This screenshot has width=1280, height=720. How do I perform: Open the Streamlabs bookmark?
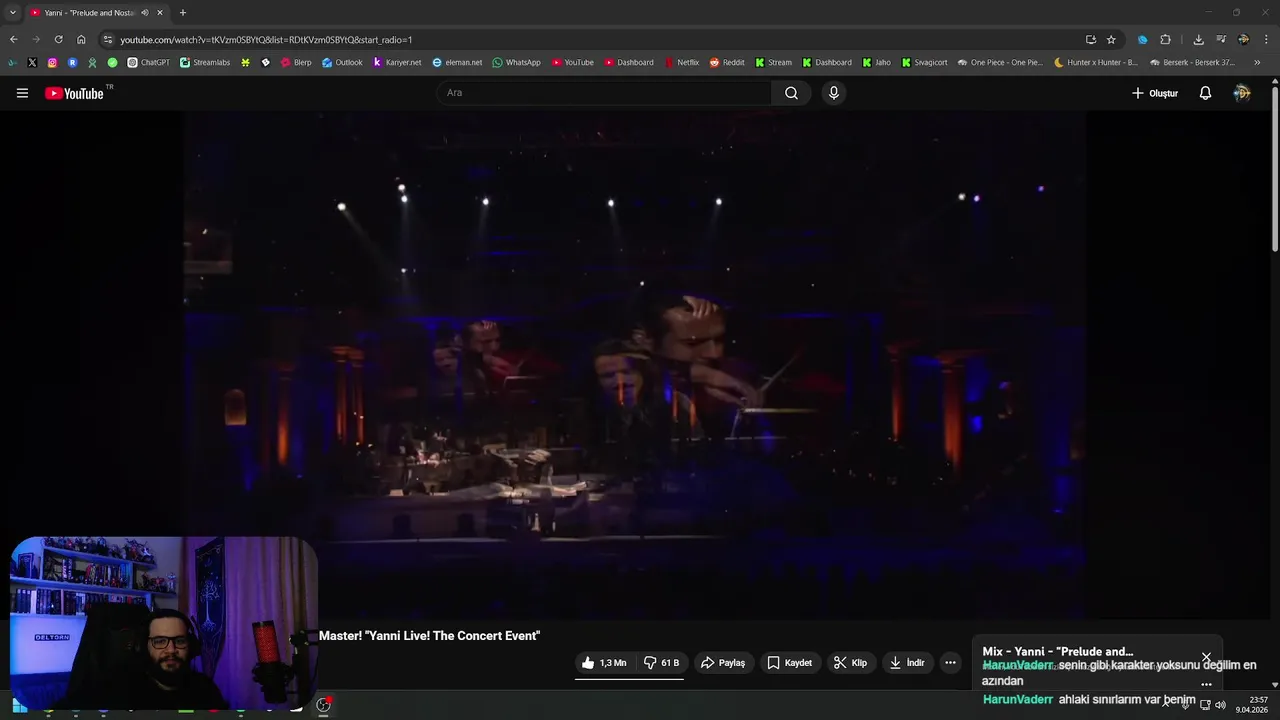click(x=205, y=62)
